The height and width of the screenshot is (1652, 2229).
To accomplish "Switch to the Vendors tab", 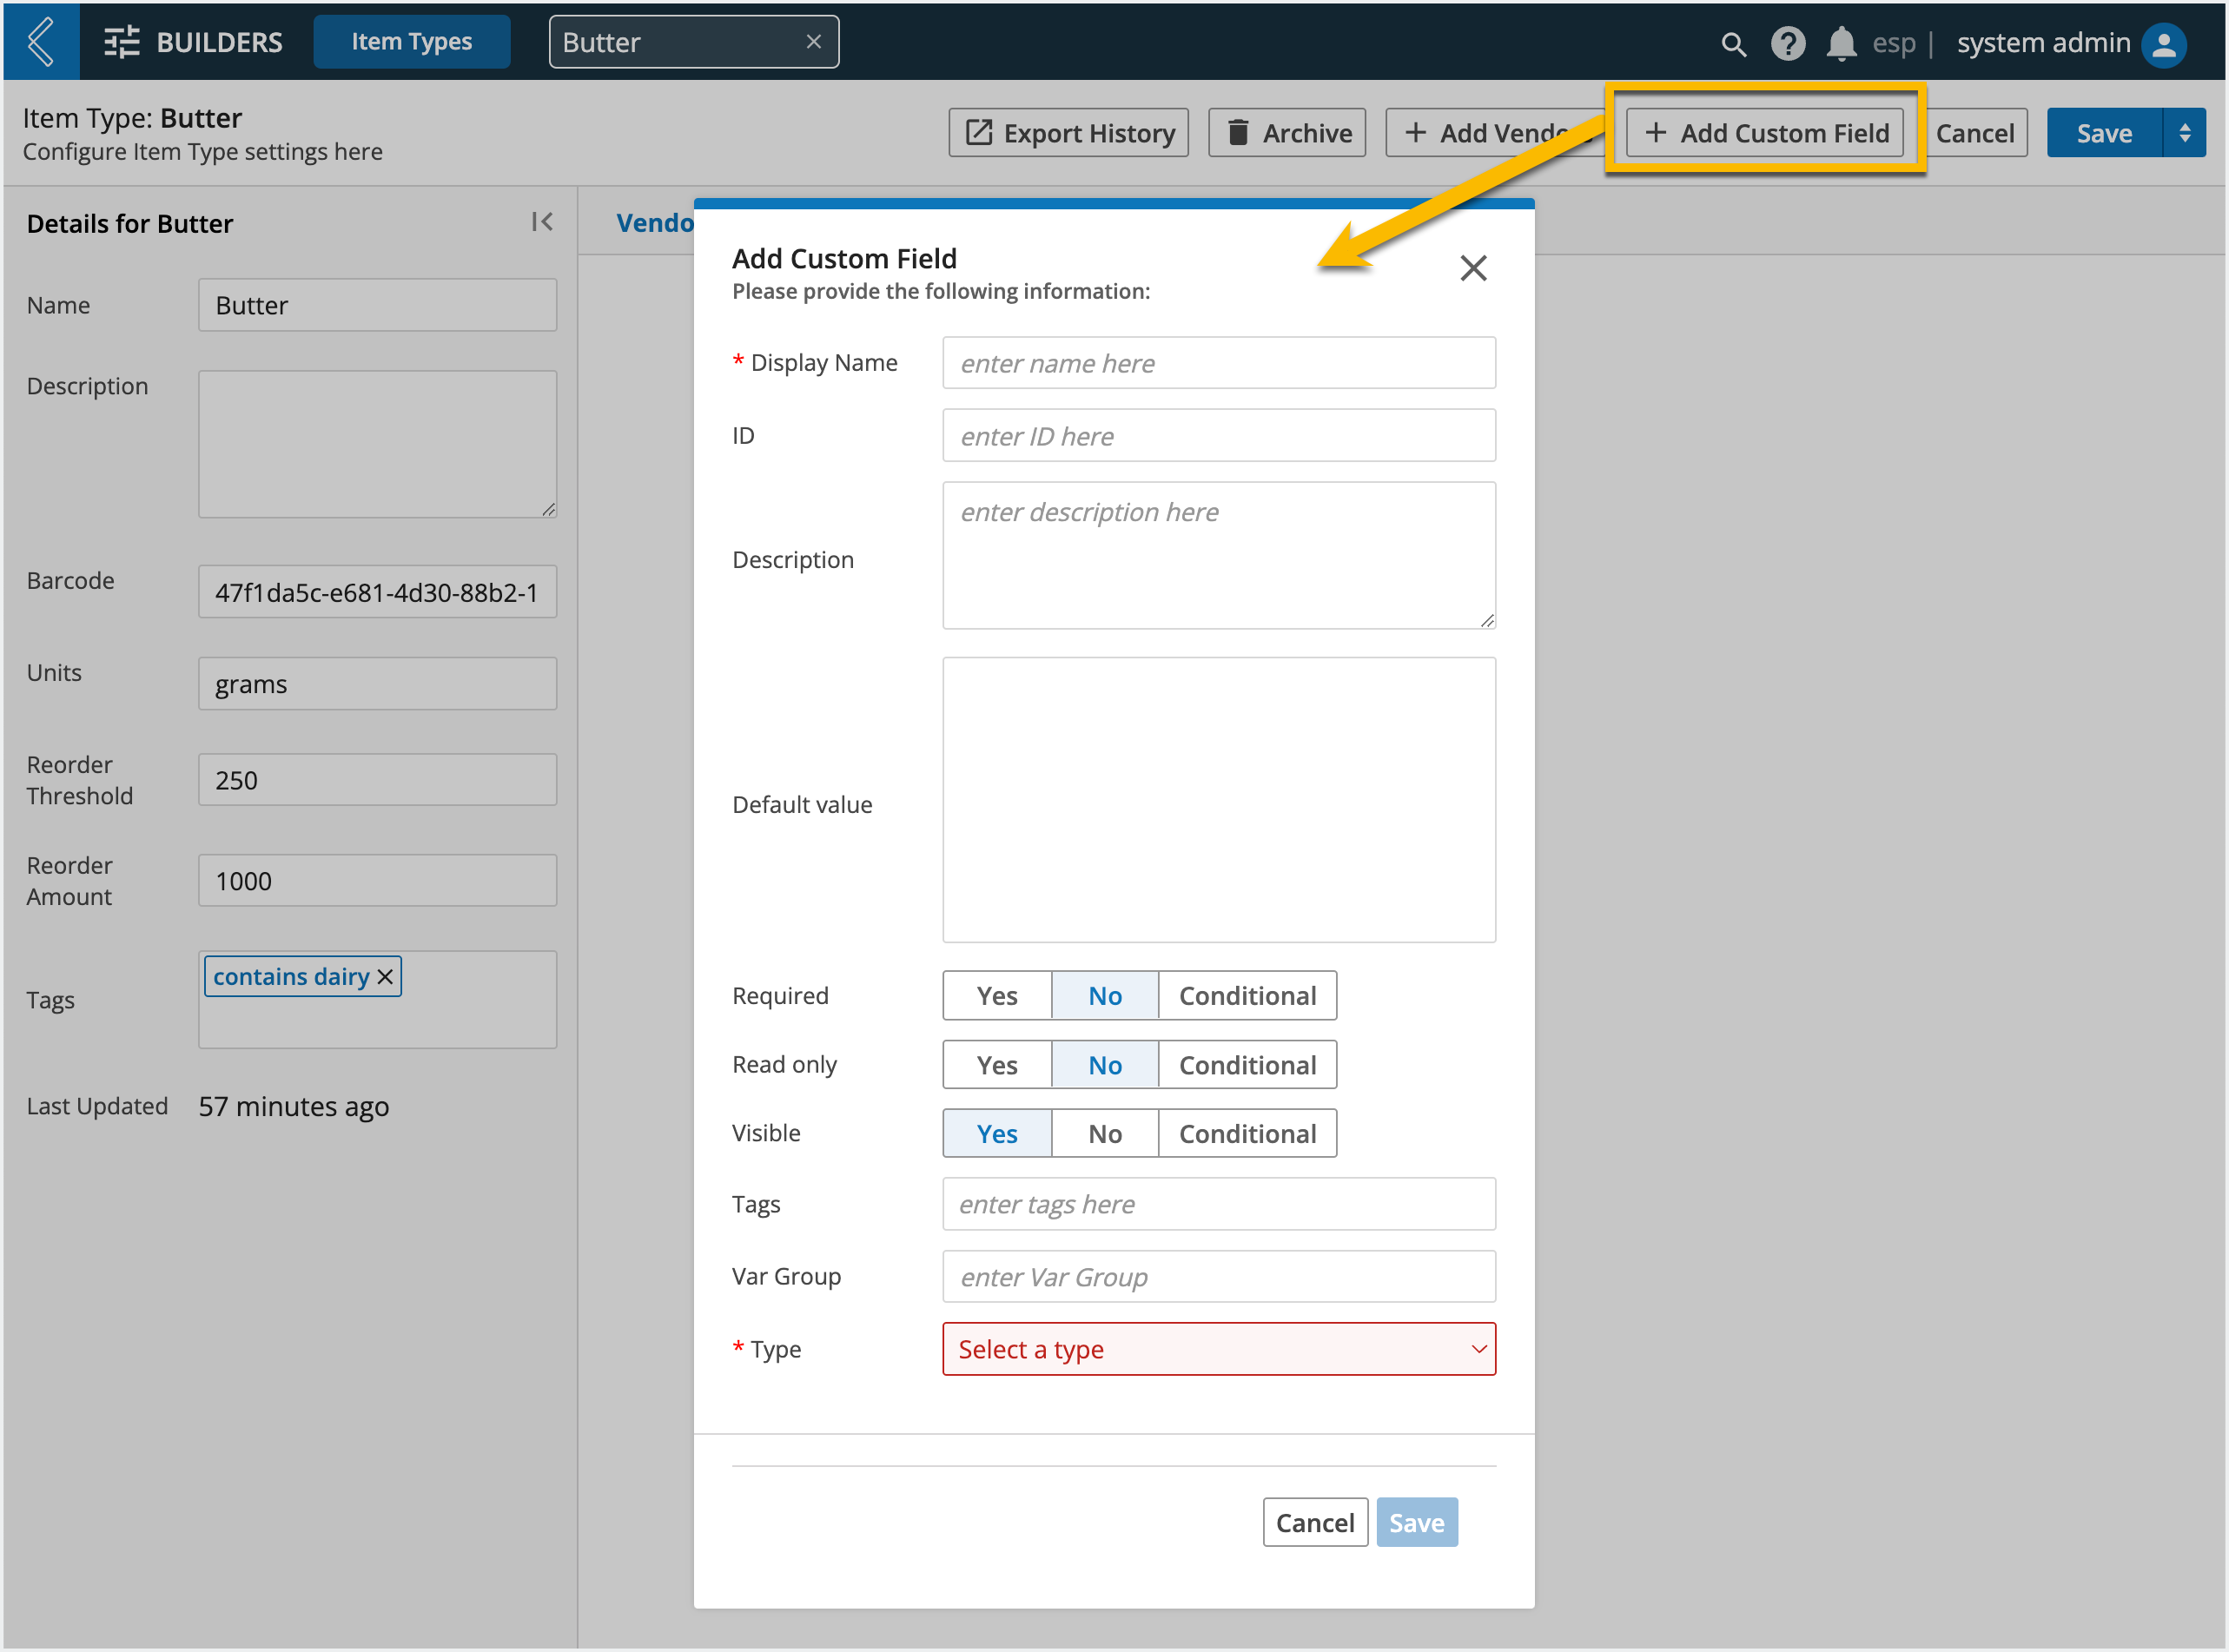I will [x=655, y=222].
